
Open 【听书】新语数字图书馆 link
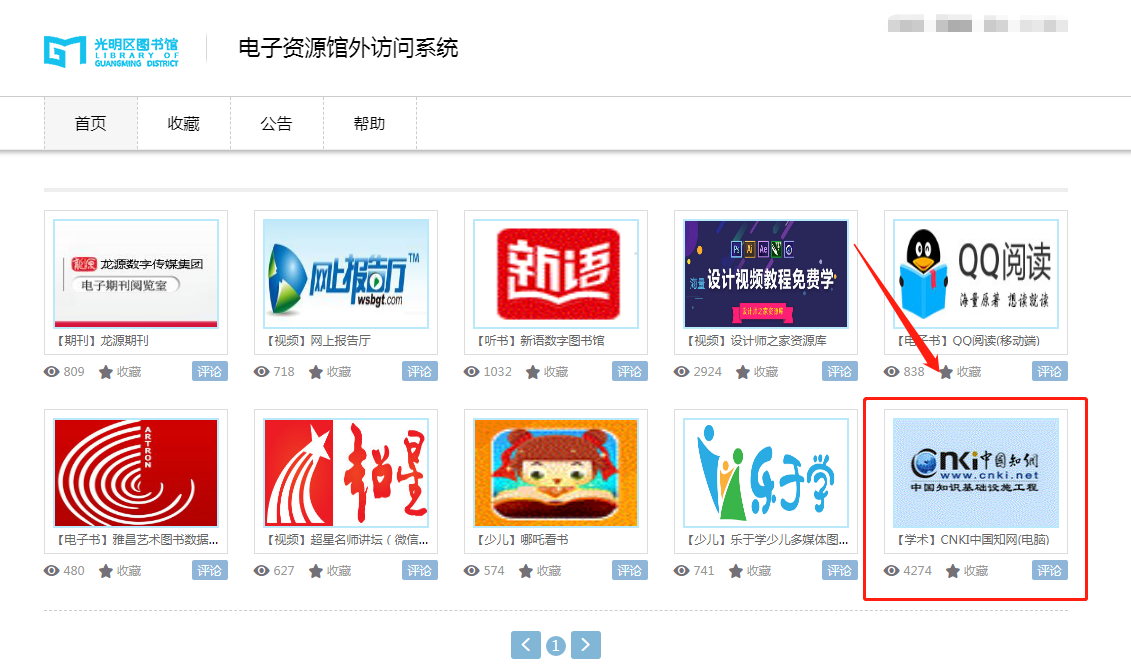[540, 341]
